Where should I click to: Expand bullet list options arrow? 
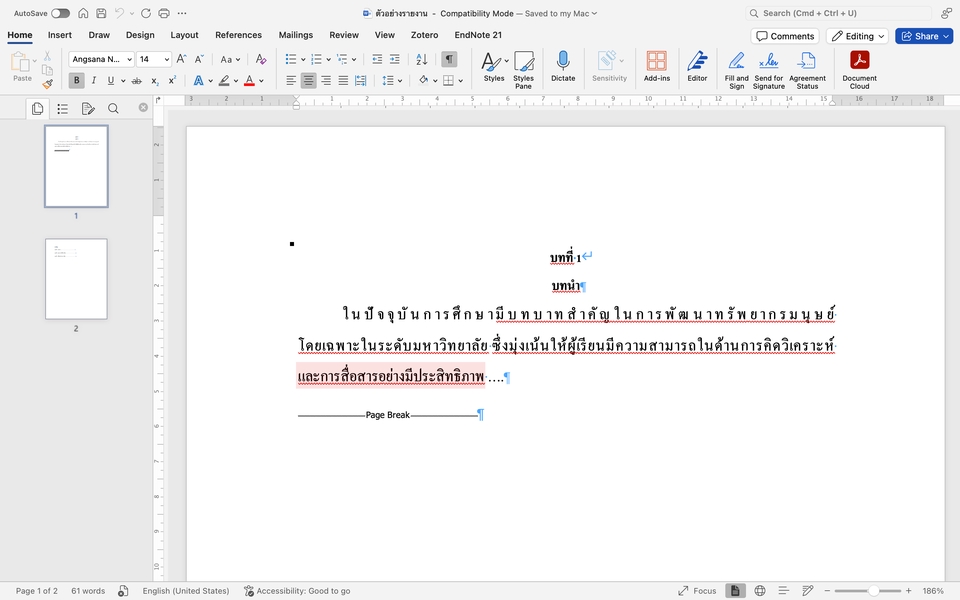click(303, 59)
